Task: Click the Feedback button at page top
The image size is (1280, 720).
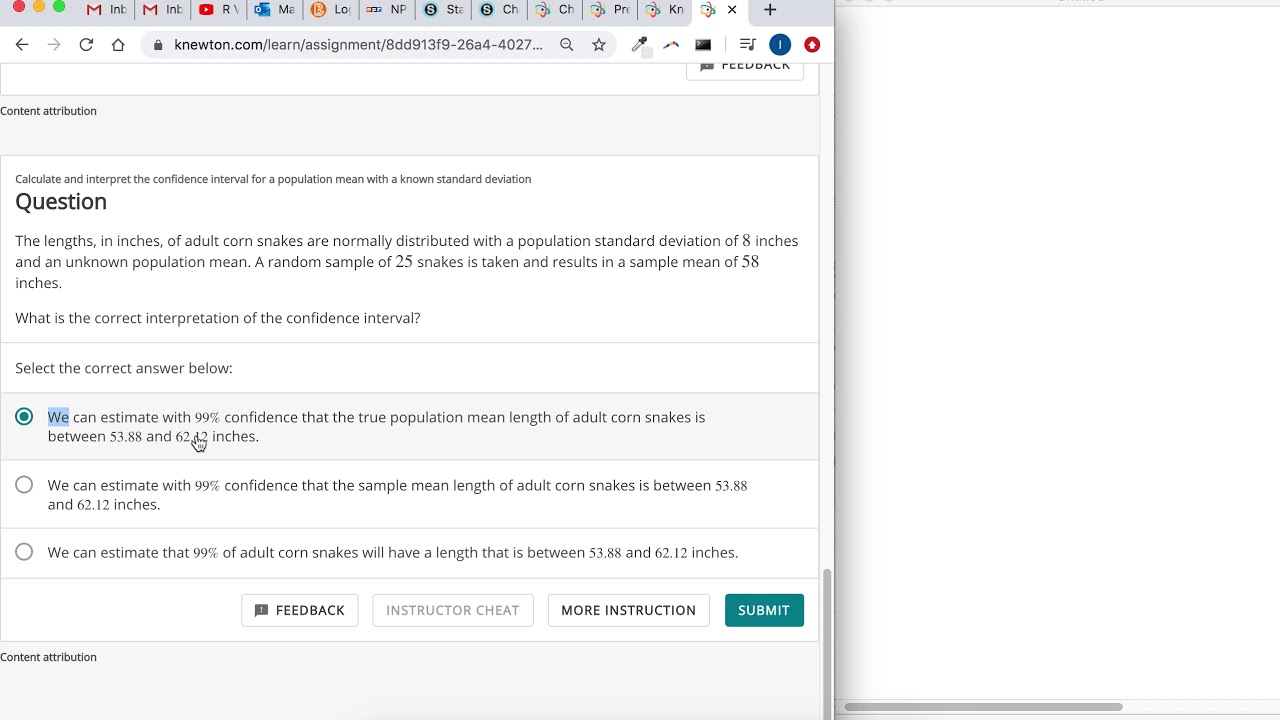Action: tap(745, 68)
